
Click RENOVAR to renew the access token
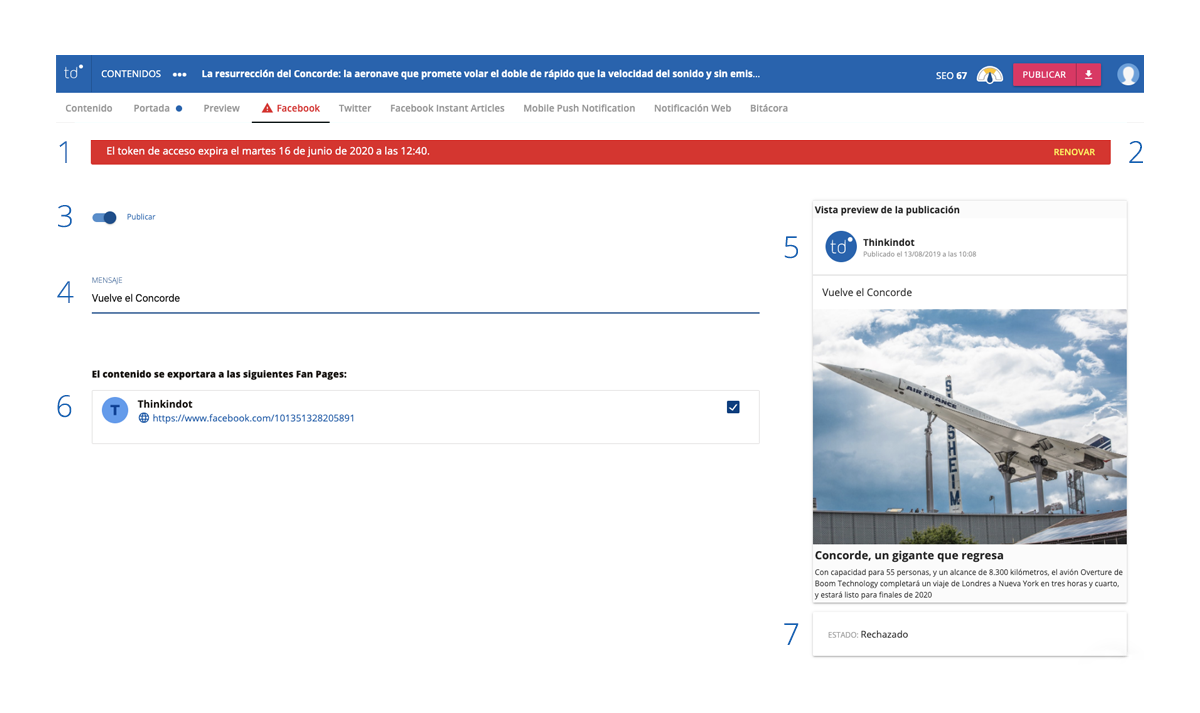pyautogui.click(x=1074, y=152)
